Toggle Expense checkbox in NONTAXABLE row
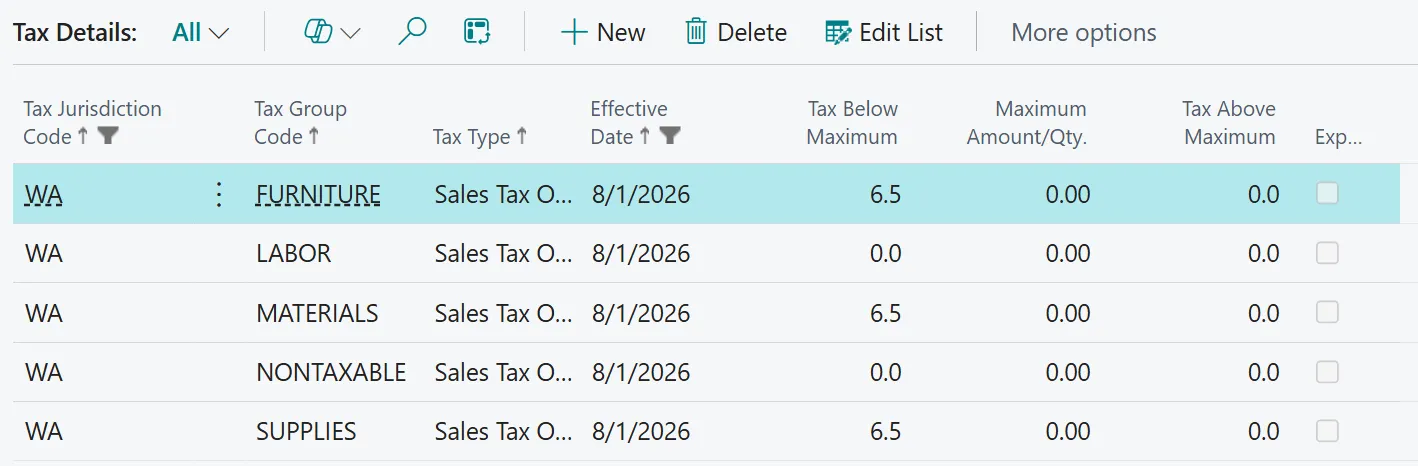This screenshot has height=466, width=1418. 1327,373
